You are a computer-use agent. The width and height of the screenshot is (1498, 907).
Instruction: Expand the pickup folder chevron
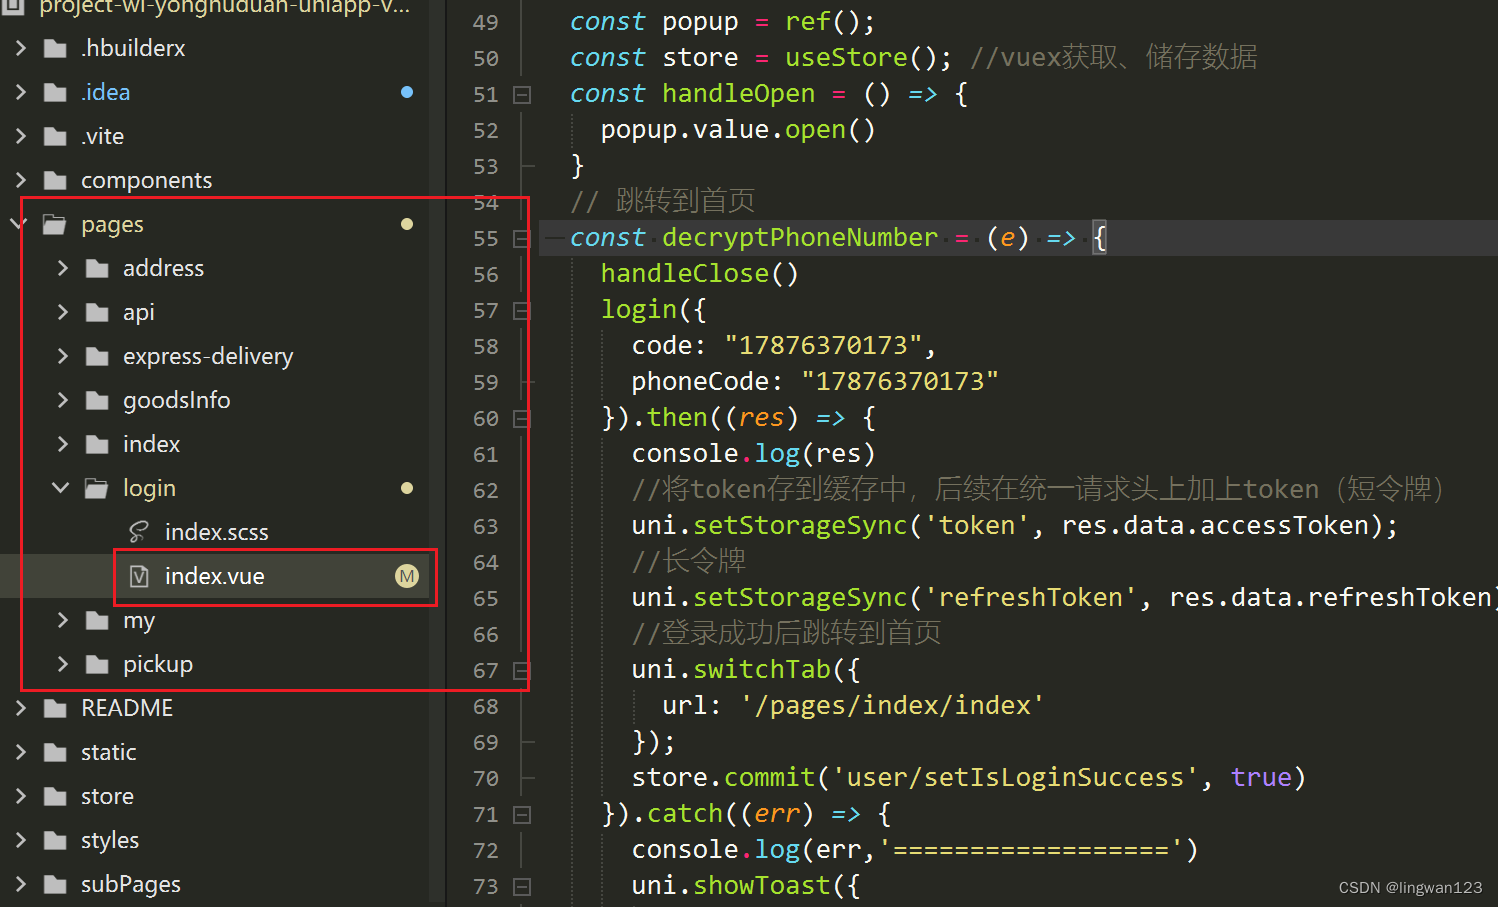pyautogui.click(x=62, y=664)
